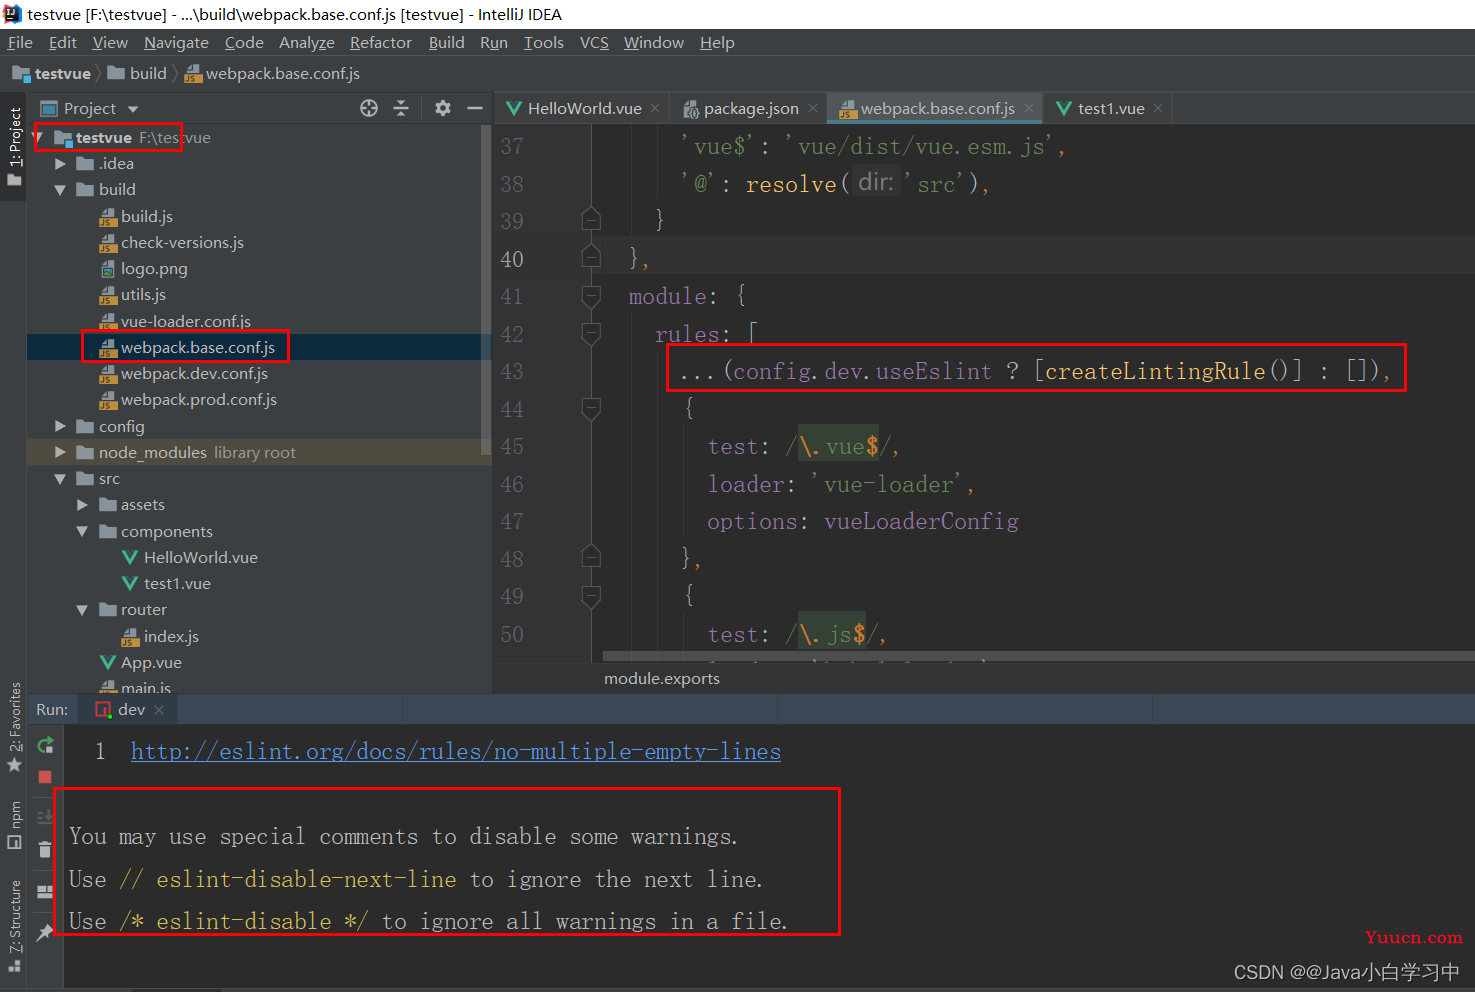Click the fold marker at line 44
The image size is (1475, 992).
pos(591,408)
